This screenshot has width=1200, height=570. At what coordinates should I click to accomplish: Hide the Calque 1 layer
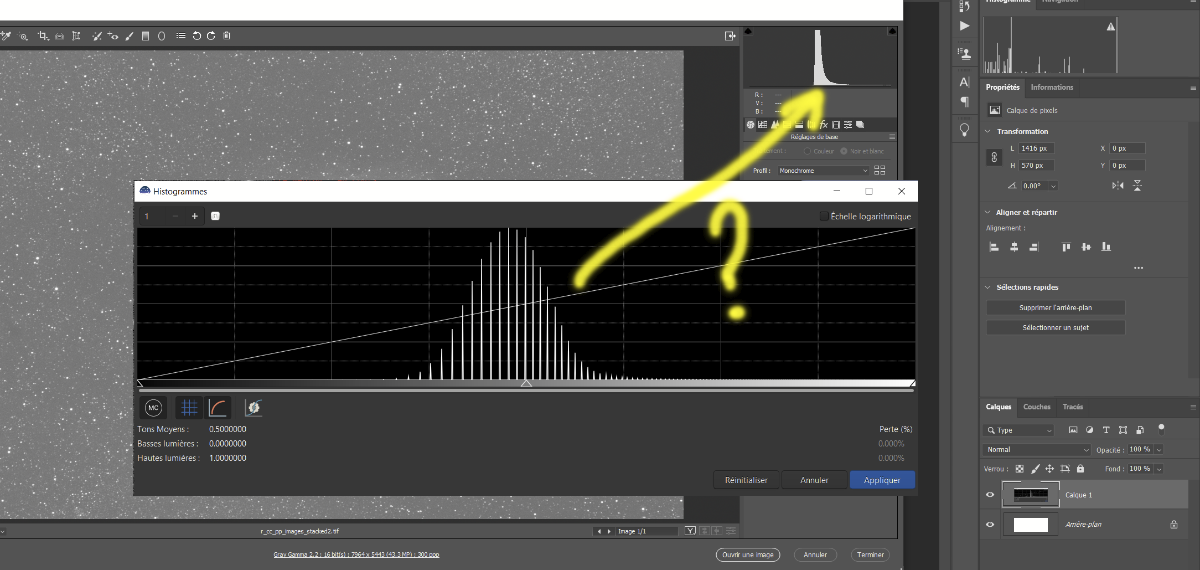point(991,494)
